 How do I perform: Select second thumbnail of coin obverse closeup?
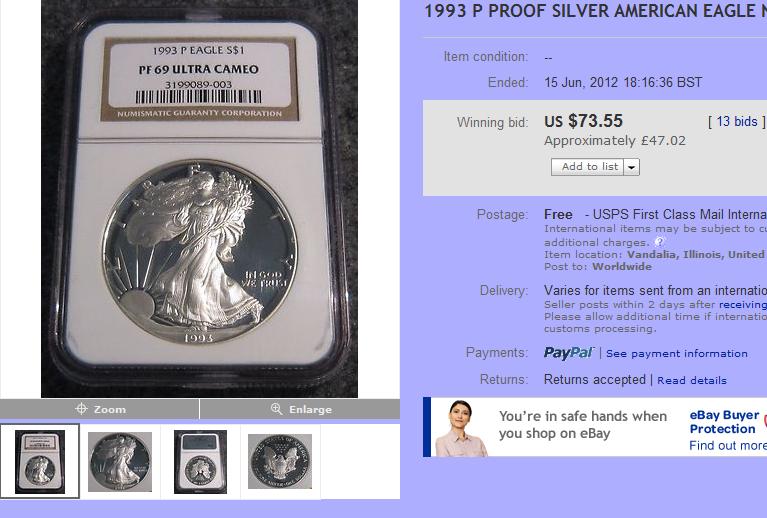(x=120, y=462)
